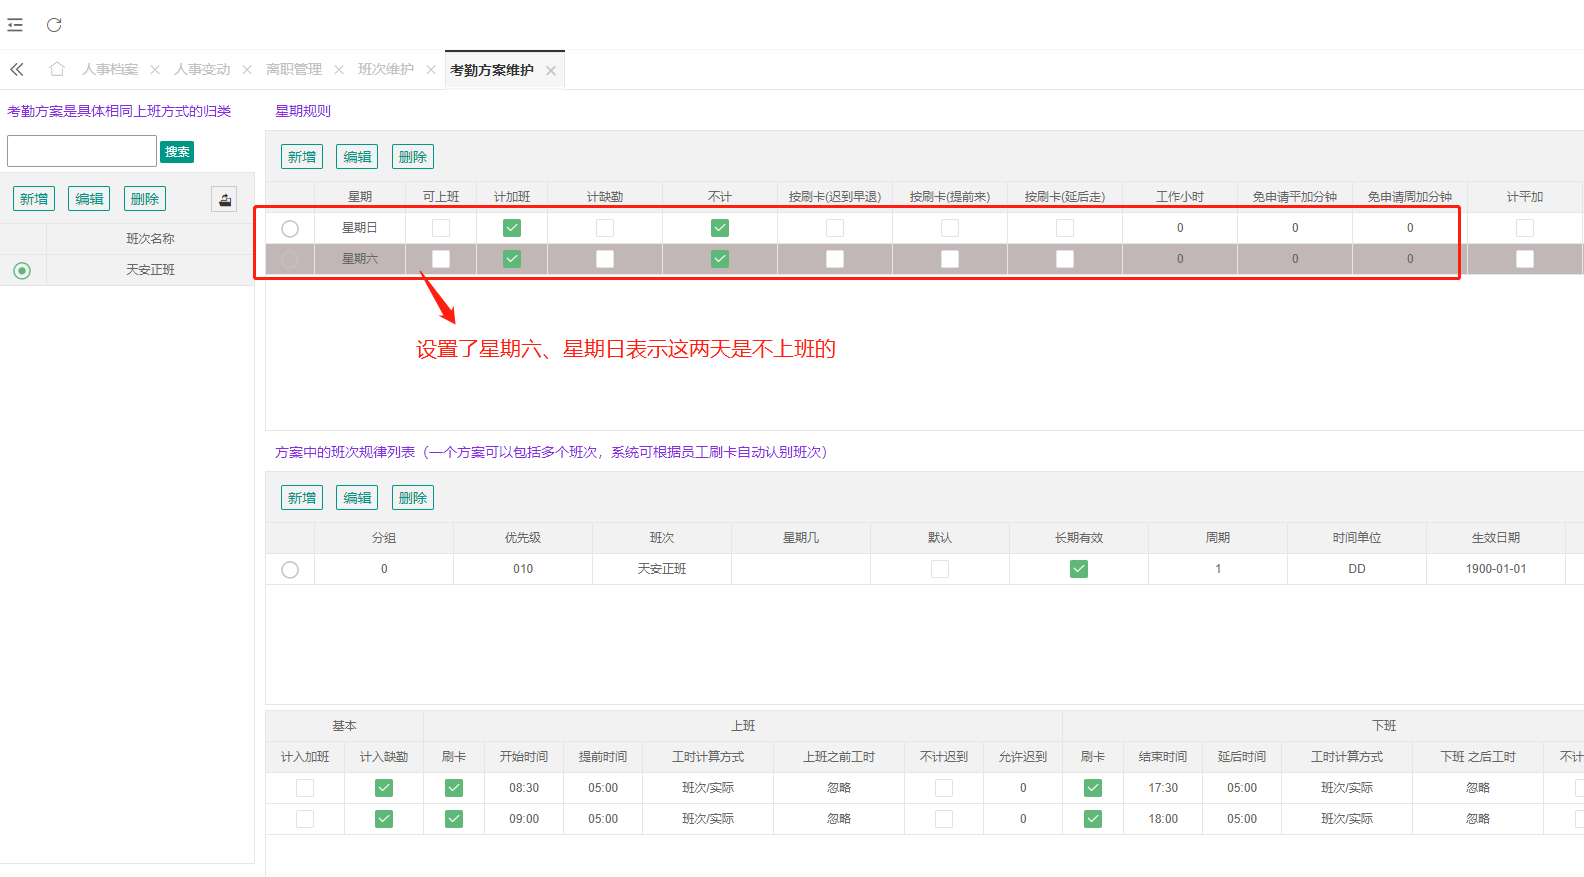Go to the home tab icon
The height and width of the screenshot is (877, 1584).
57,69
